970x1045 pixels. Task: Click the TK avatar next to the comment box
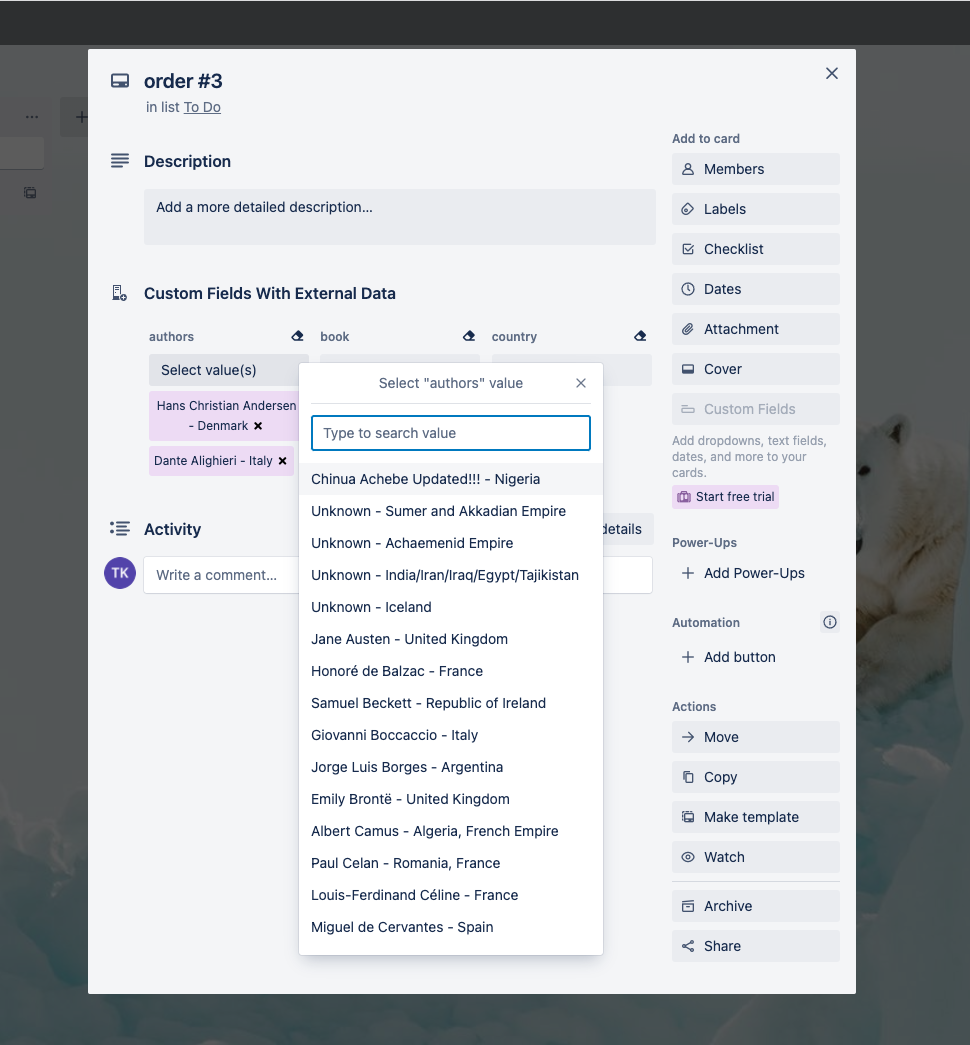(x=119, y=574)
